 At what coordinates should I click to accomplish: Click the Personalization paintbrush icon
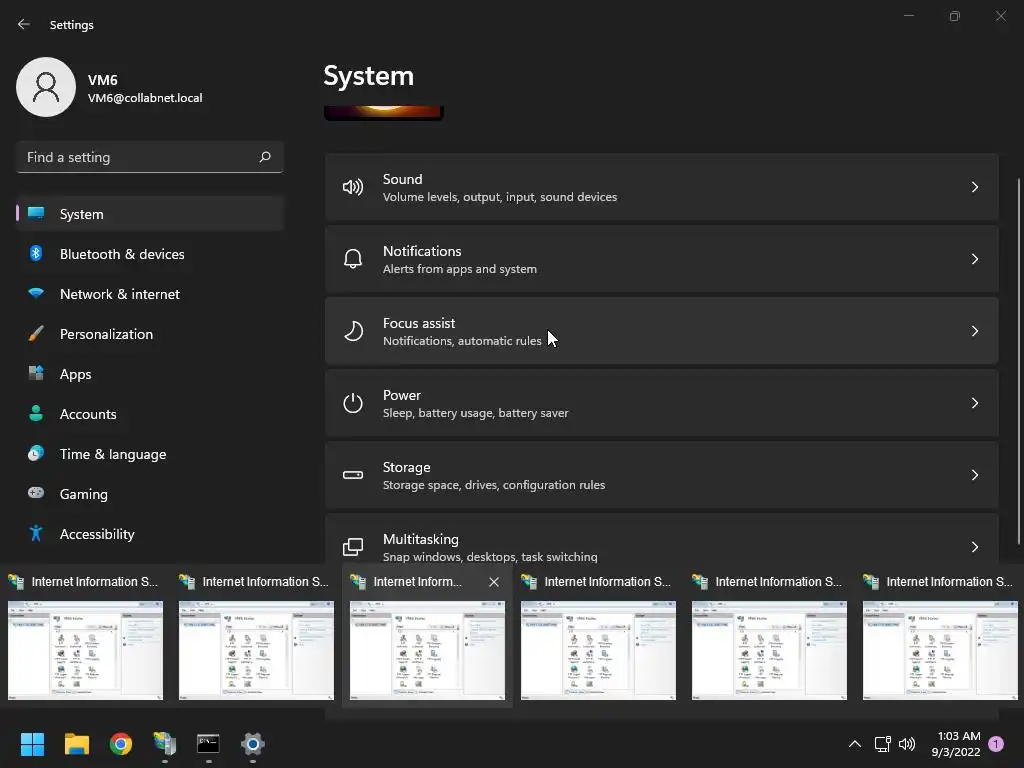[x=36, y=334]
